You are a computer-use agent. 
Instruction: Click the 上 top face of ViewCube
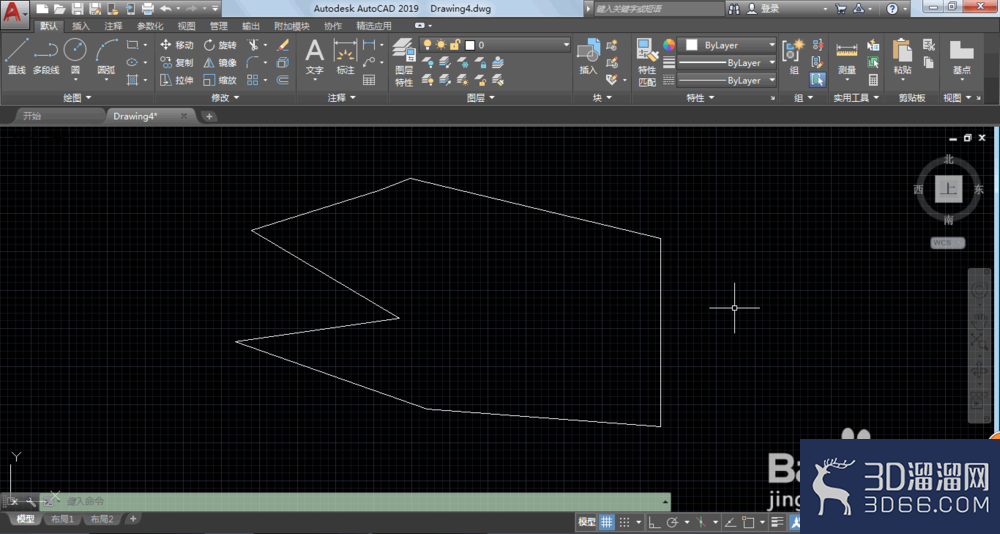click(948, 189)
